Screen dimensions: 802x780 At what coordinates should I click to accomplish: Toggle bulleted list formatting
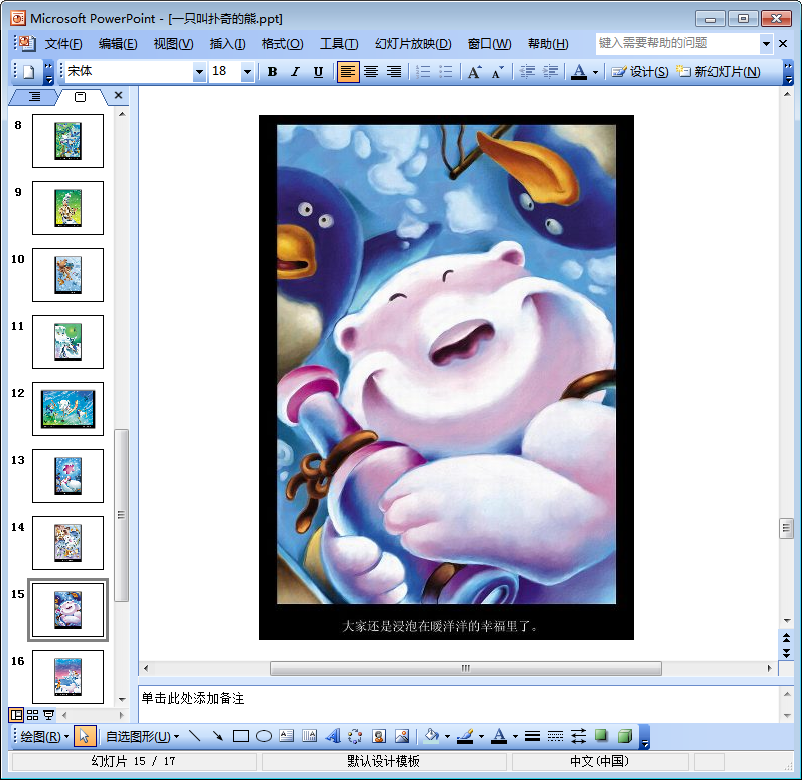[x=446, y=72]
